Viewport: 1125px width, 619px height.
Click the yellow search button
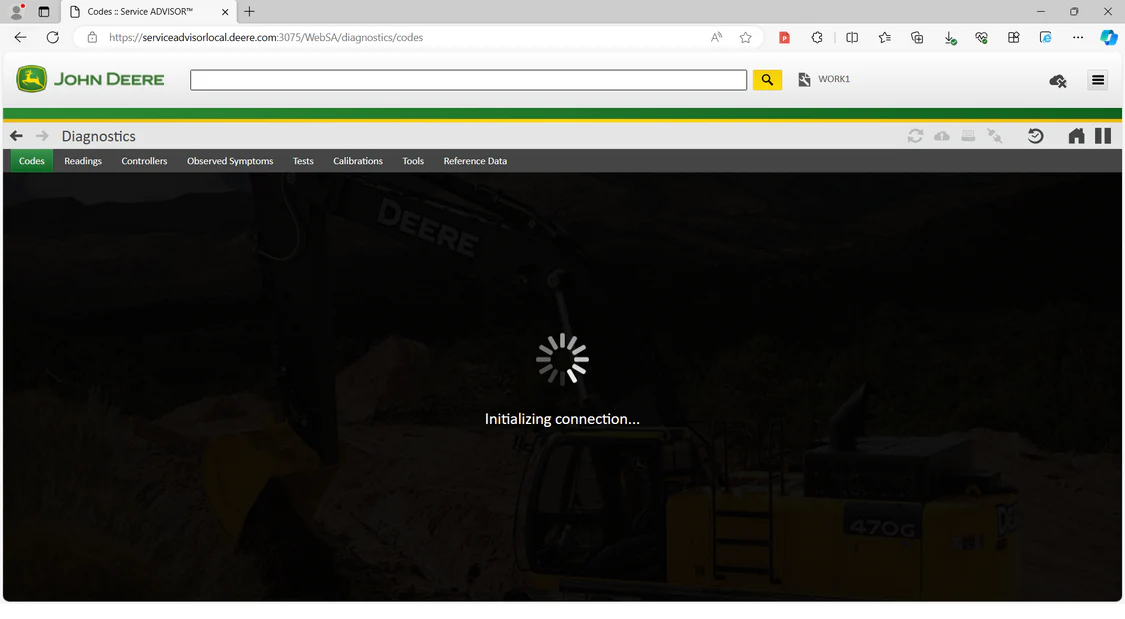point(767,80)
